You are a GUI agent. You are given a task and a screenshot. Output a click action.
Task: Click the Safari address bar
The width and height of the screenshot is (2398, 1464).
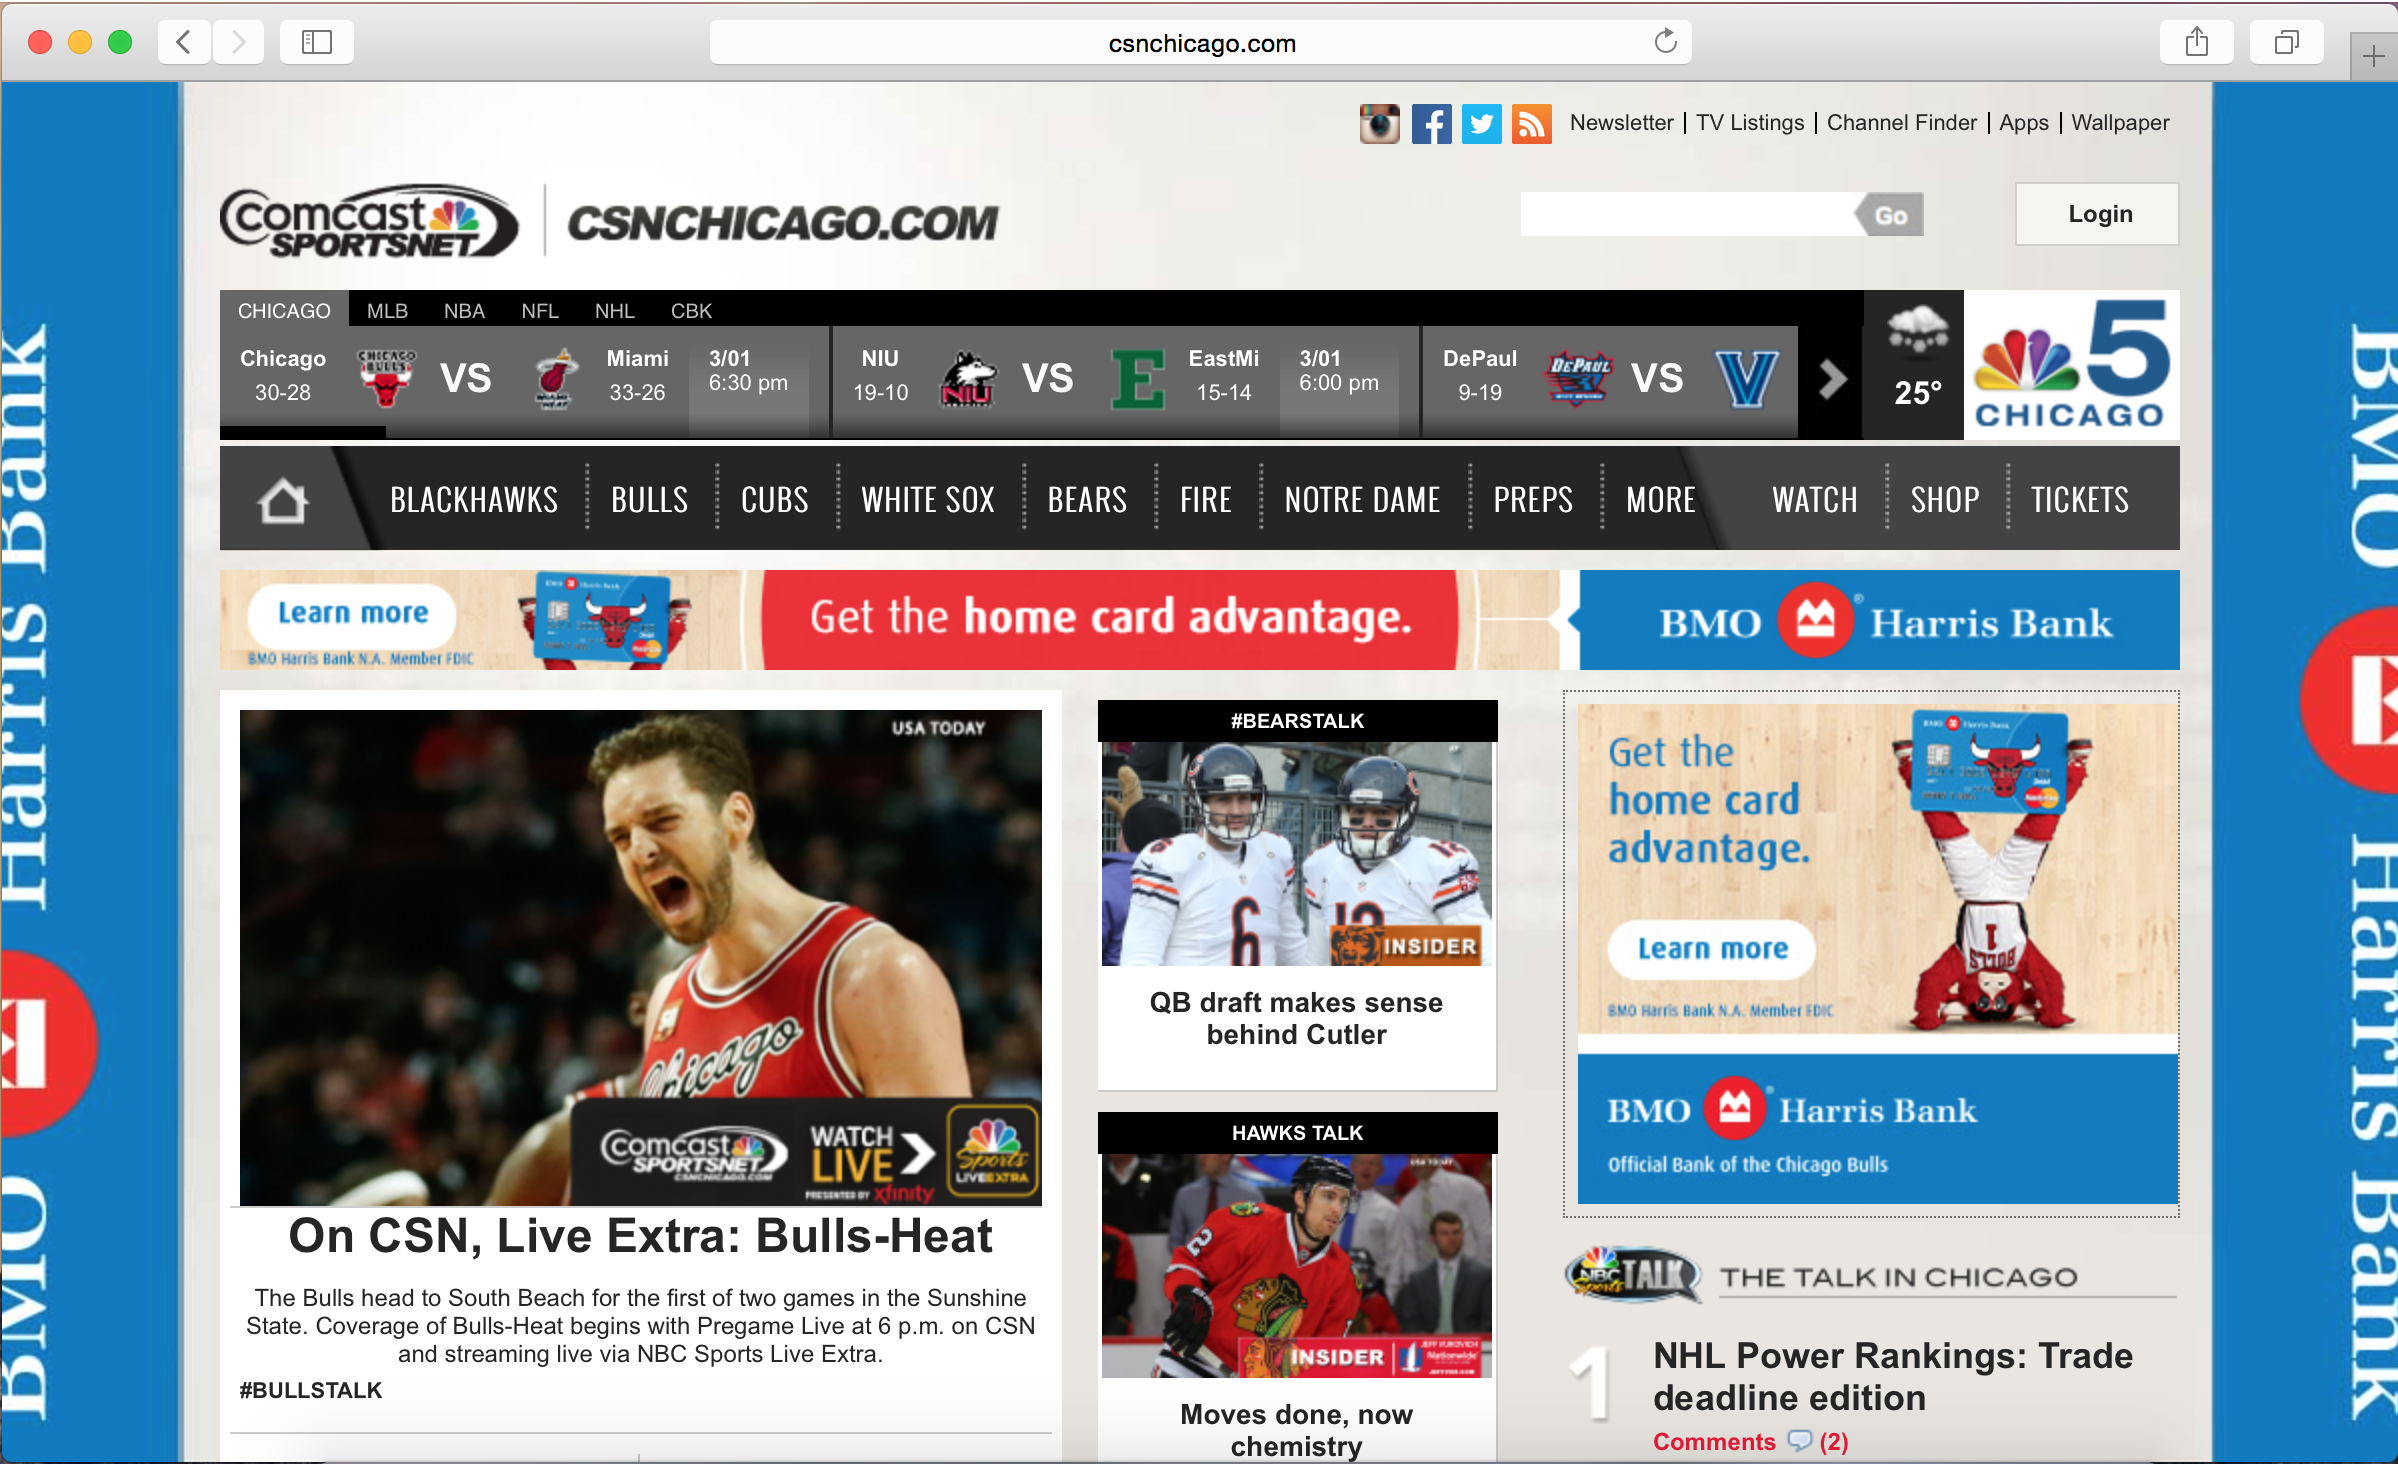(1200, 43)
